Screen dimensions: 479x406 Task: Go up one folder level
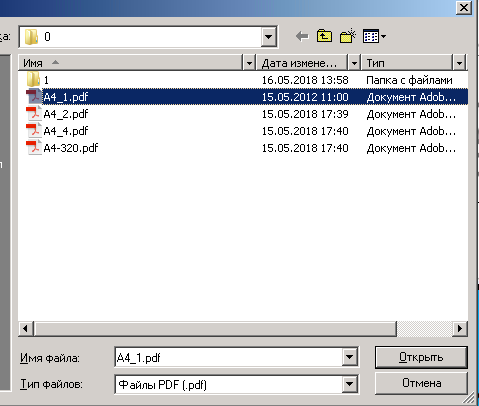[324, 36]
